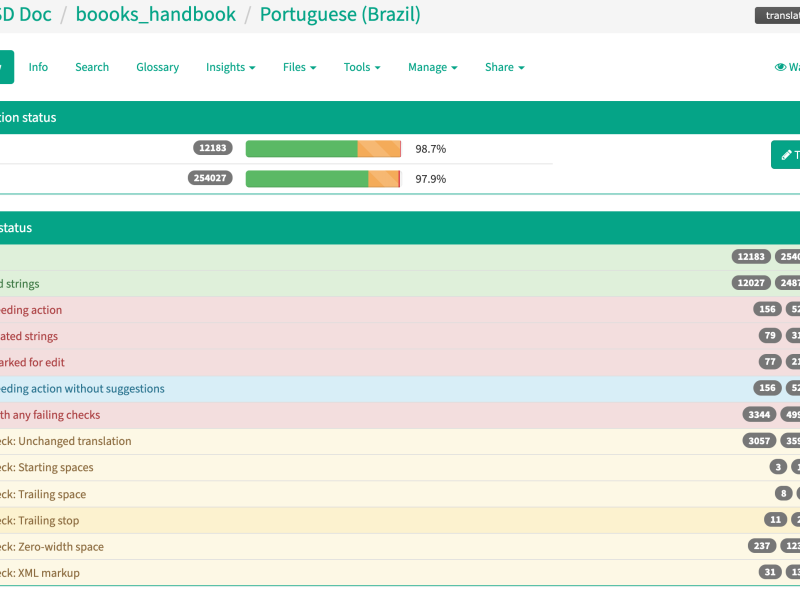Image resolution: width=800 pixels, height=600 pixels.
Task: Click the 98.7% progress bar
Action: pos(323,149)
